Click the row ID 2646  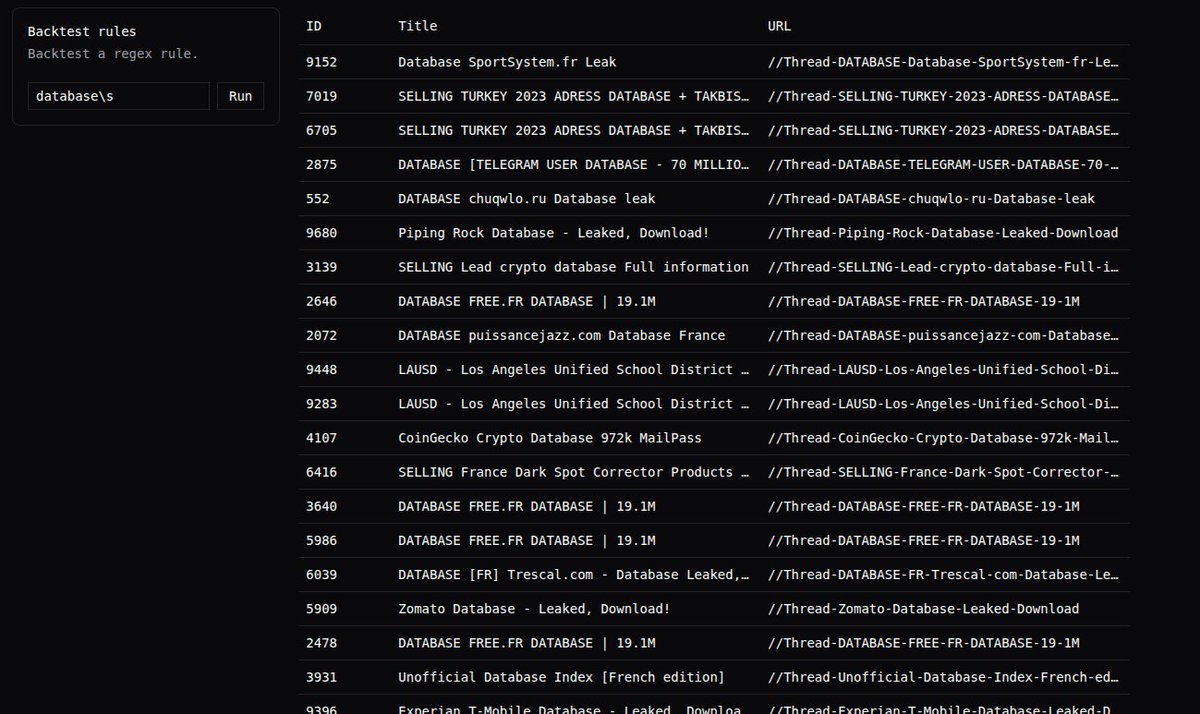click(x=321, y=301)
